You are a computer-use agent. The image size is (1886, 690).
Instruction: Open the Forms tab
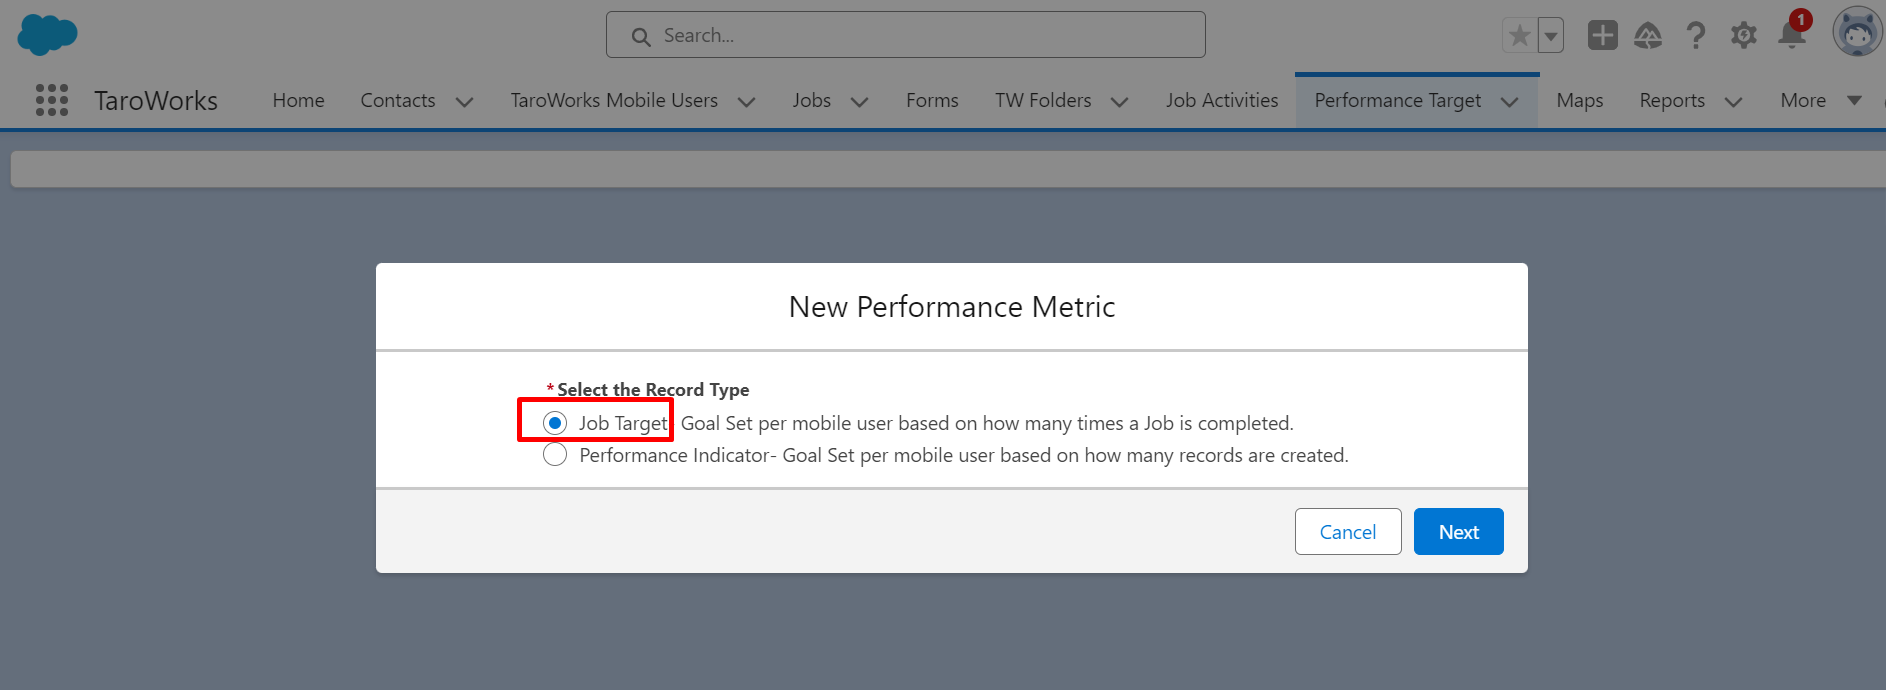(932, 100)
